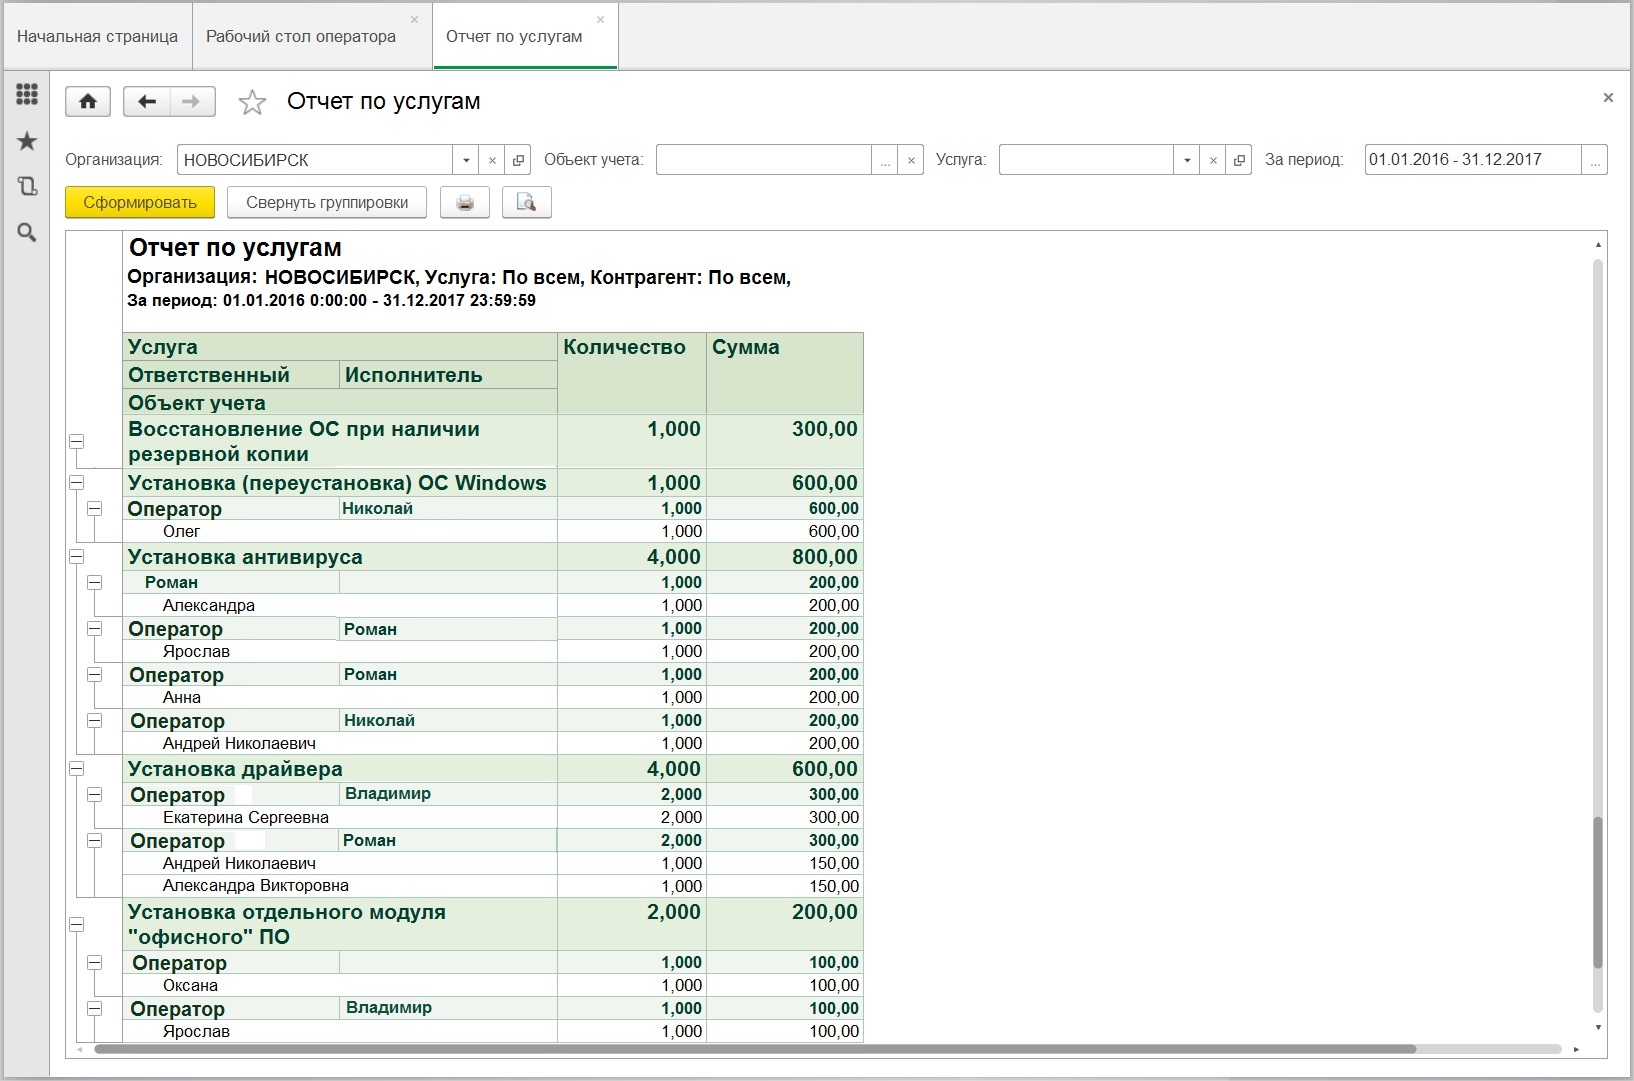1634x1081 pixels.
Task: Click 'Свернуть группировки' button
Action: click(327, 203)
